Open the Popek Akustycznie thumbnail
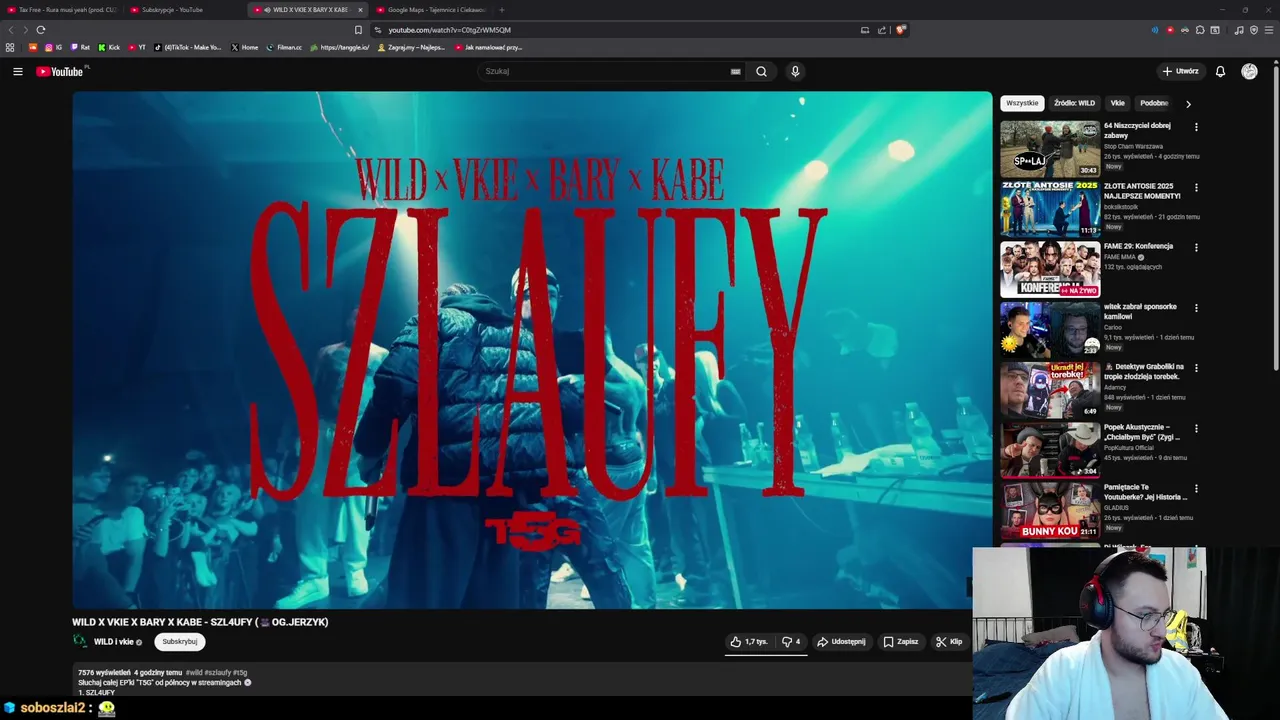 point(1050,450)
